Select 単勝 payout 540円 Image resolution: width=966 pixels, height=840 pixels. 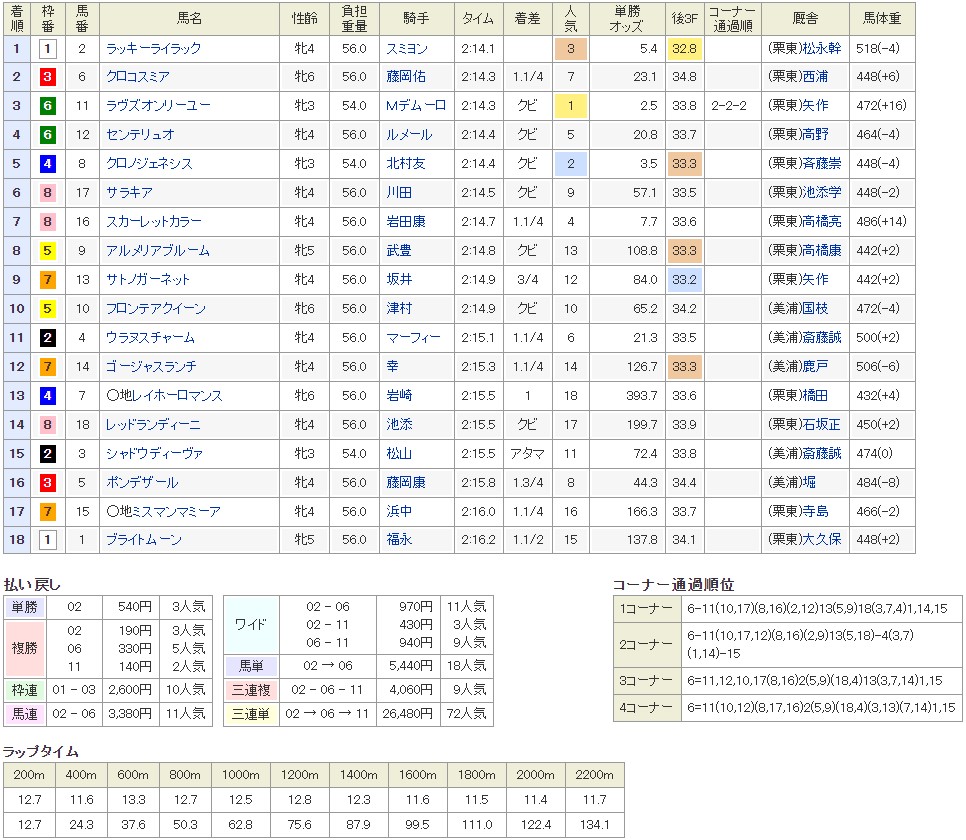click(135, 607)
